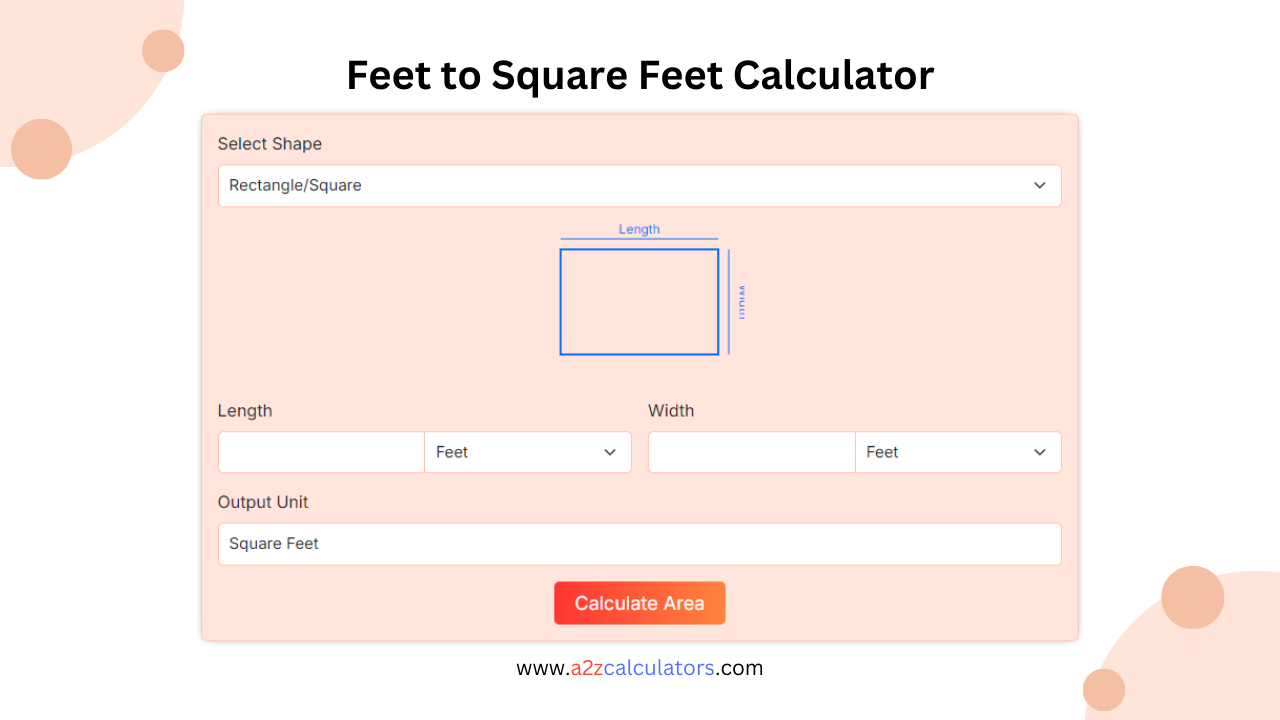The height and width of the screenshot is (720, 1280).
Task: Click the chevron on the Length unit dropdown
Action: [x=610, y=452]
